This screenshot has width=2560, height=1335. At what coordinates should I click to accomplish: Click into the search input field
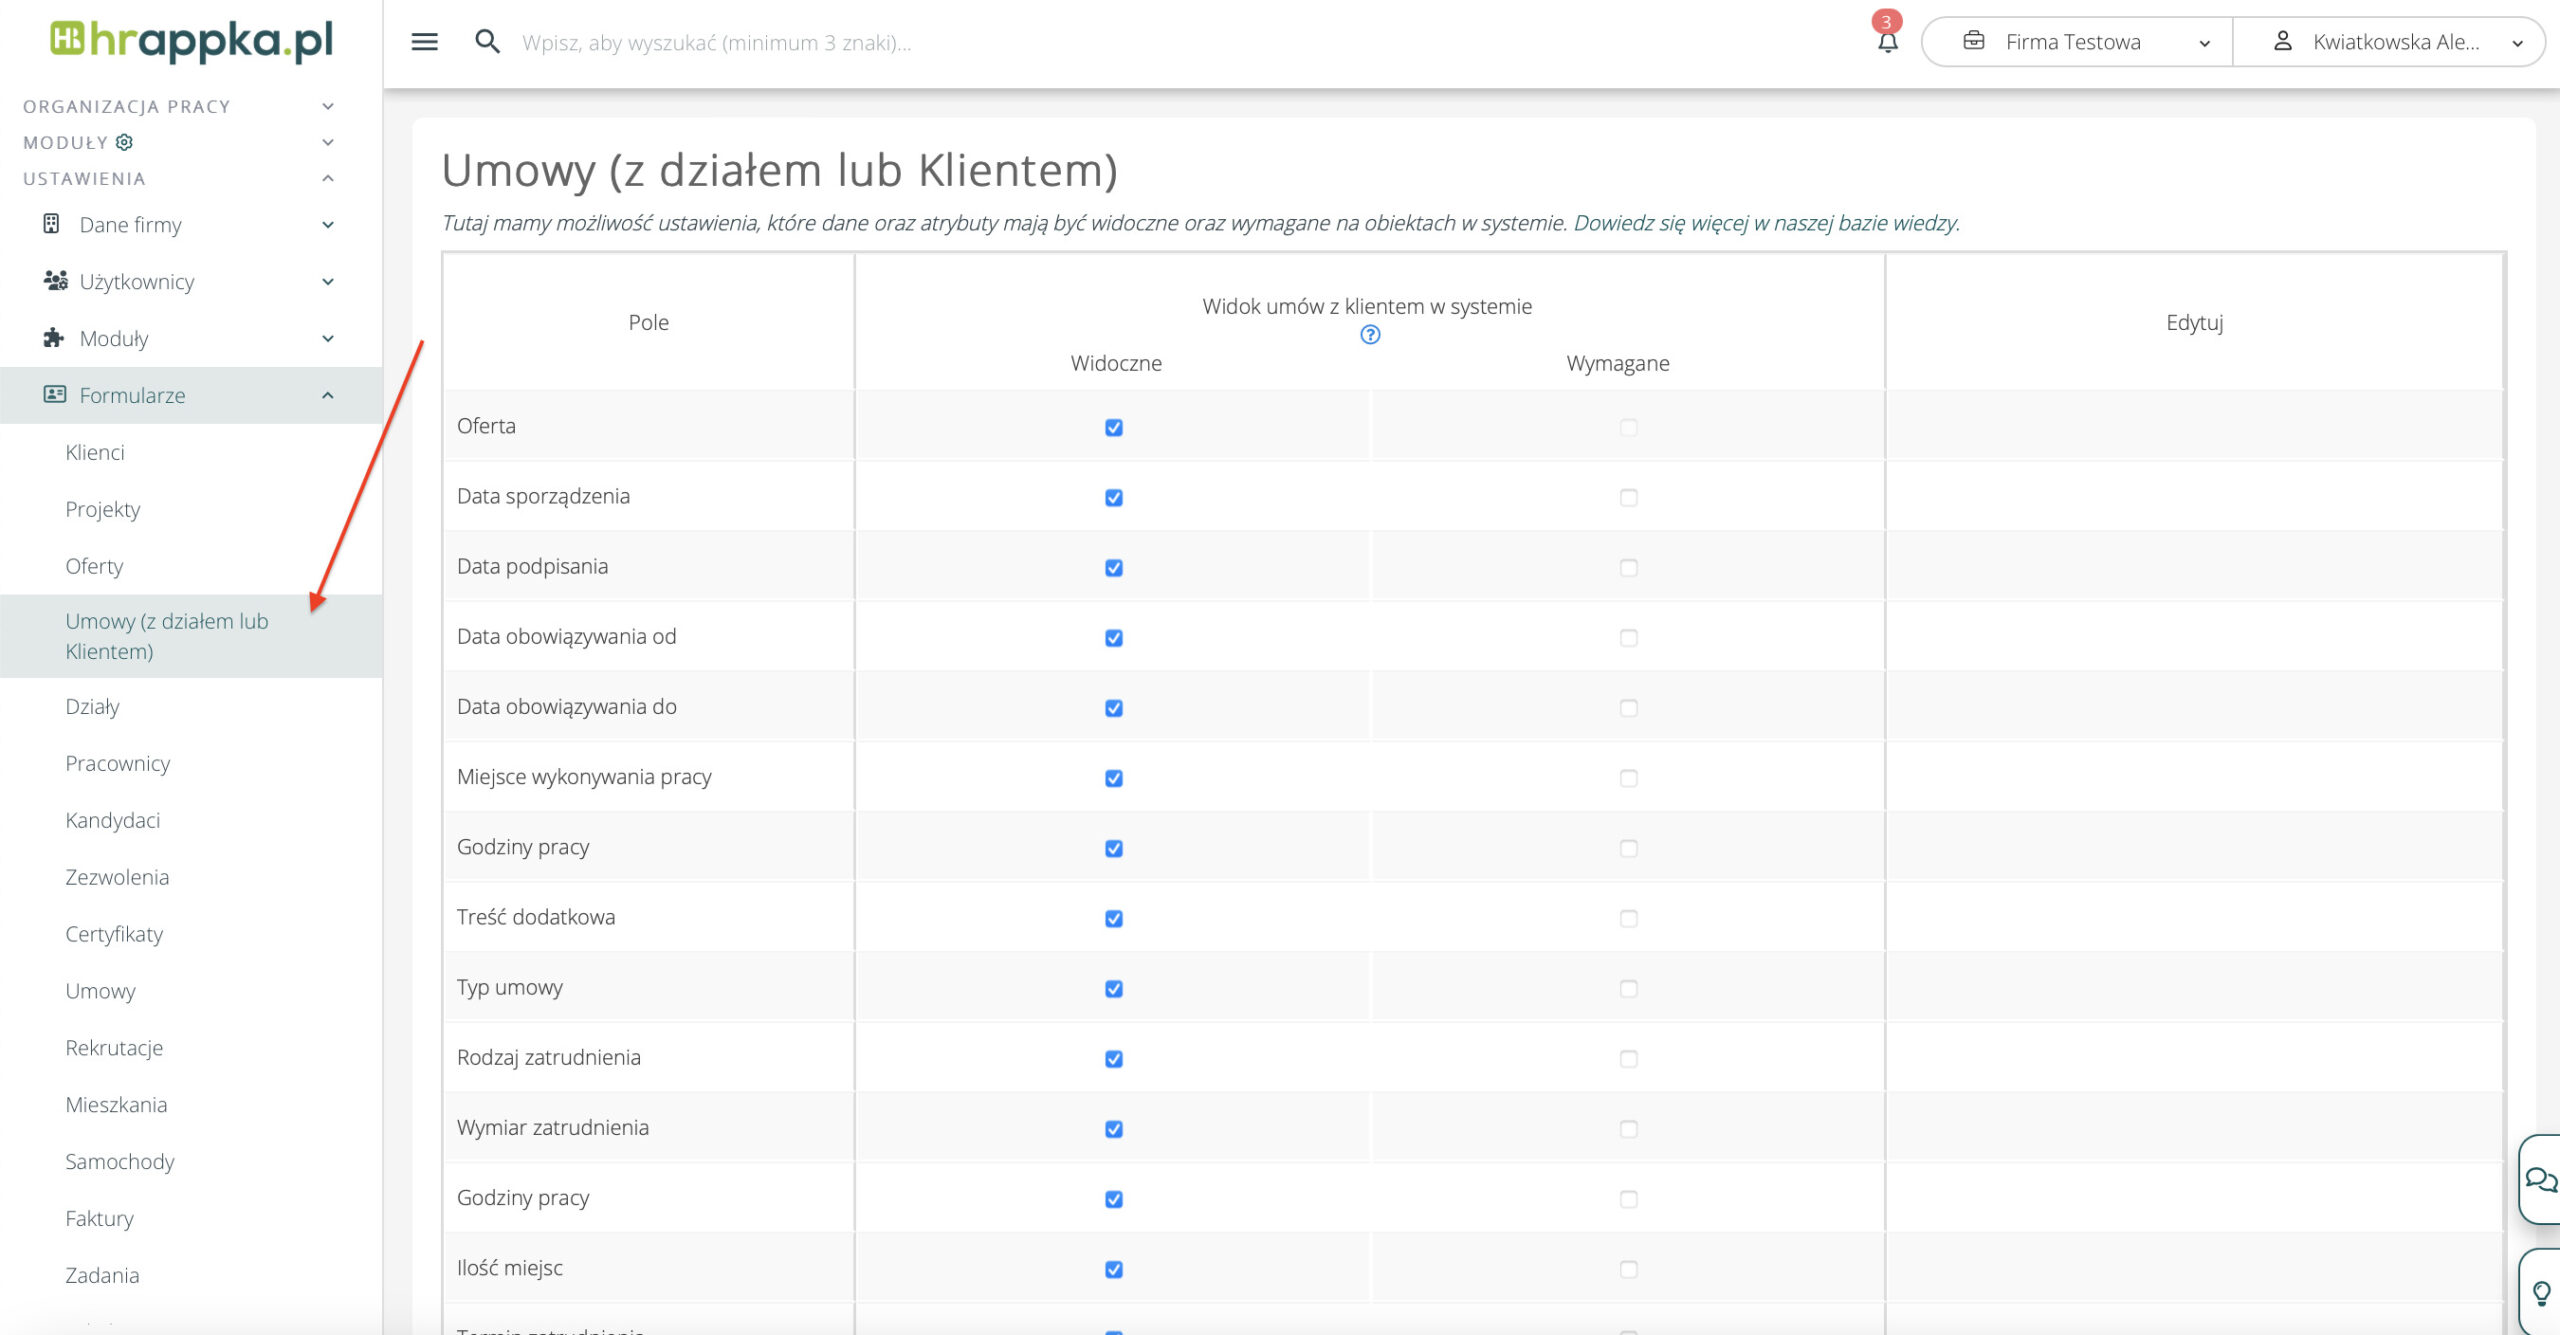[x=716, y=43]
